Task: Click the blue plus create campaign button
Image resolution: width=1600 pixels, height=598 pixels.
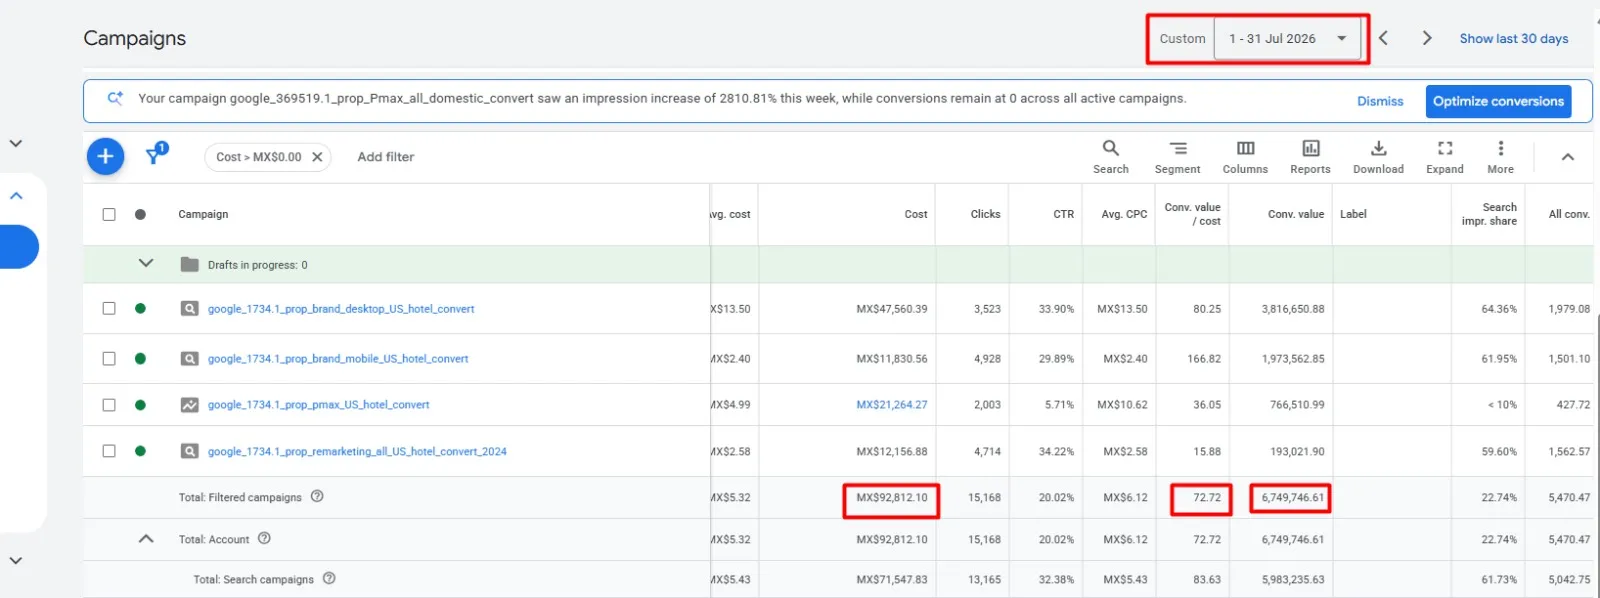Action: (x=106, y=156)
